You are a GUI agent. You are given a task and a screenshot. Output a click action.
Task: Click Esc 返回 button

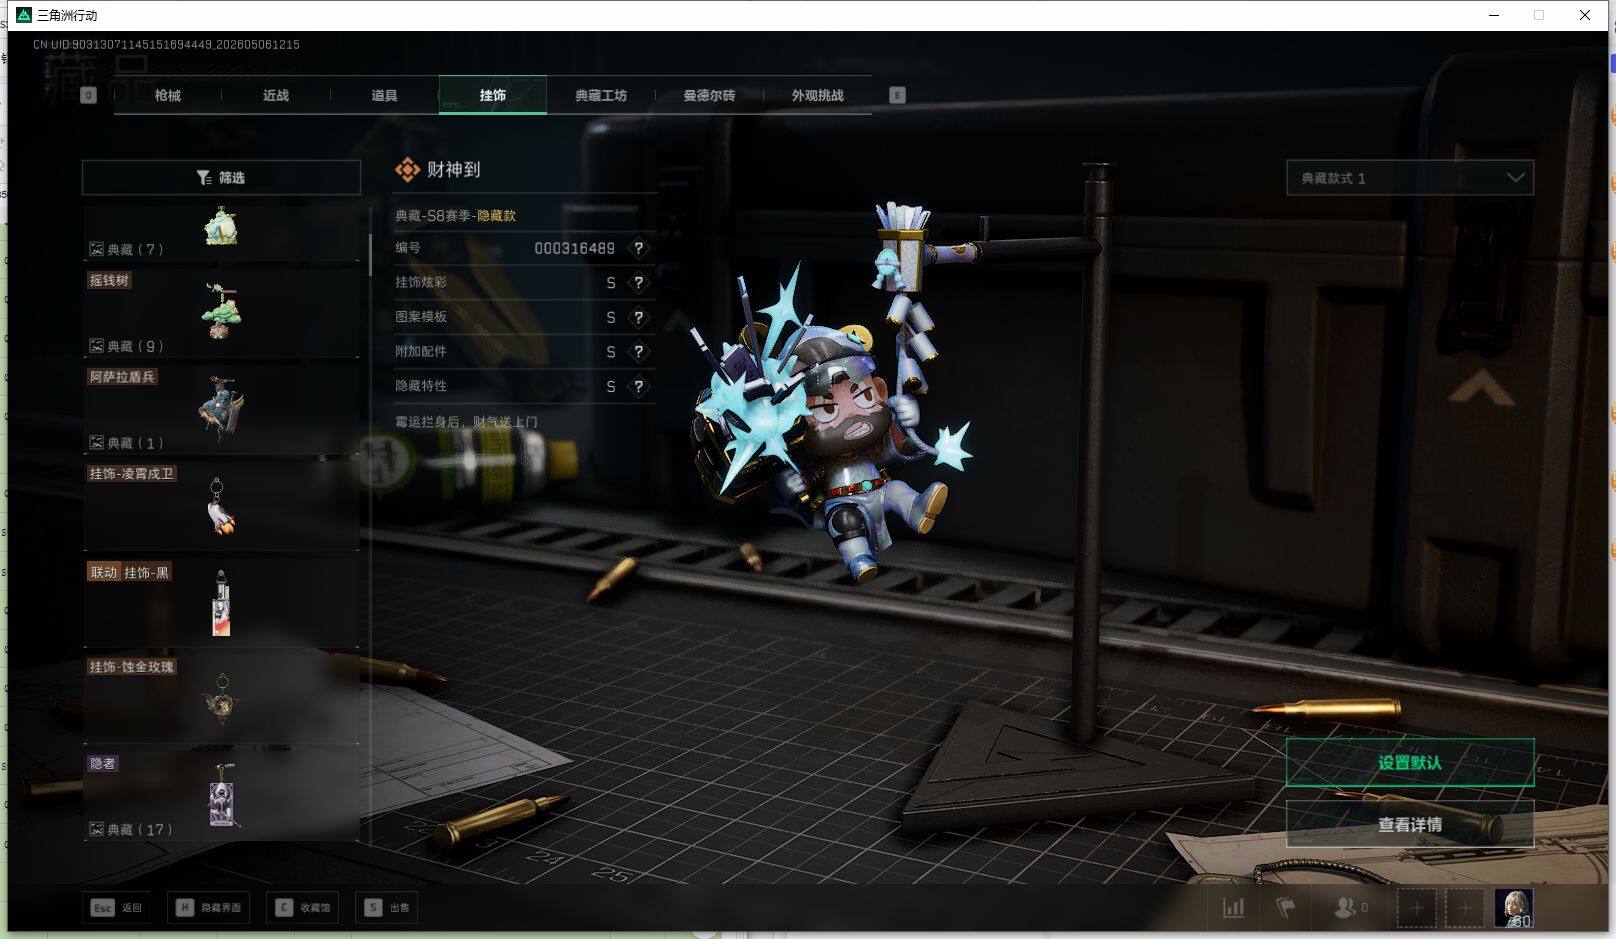(117, 908)
